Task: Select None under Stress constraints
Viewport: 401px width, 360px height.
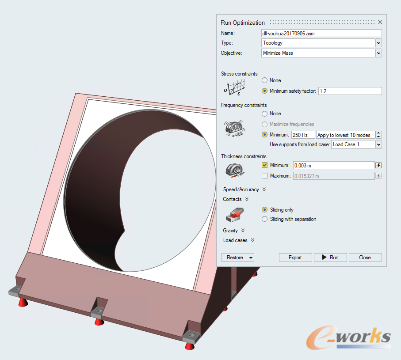Action: [265, 80]
